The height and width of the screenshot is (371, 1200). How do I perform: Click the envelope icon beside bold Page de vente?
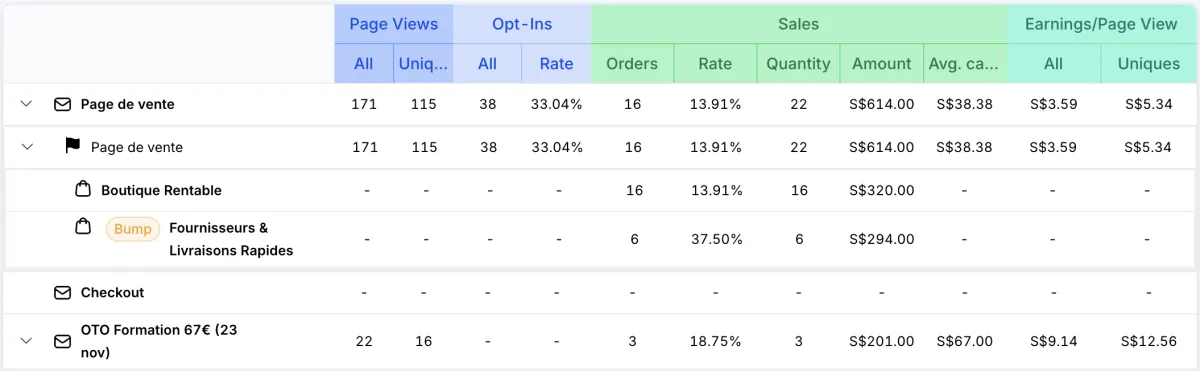tap(62, 104)
